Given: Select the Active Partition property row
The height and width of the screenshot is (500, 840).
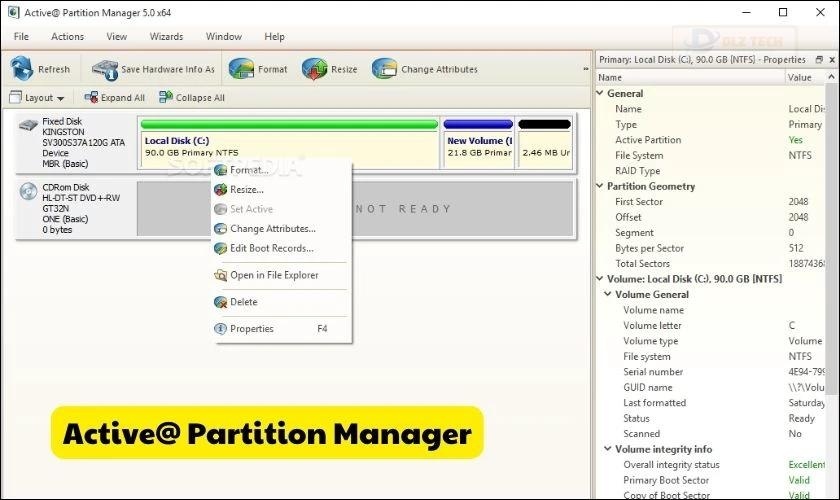Looking at the screenshot, I should click(x=710, y=140).
